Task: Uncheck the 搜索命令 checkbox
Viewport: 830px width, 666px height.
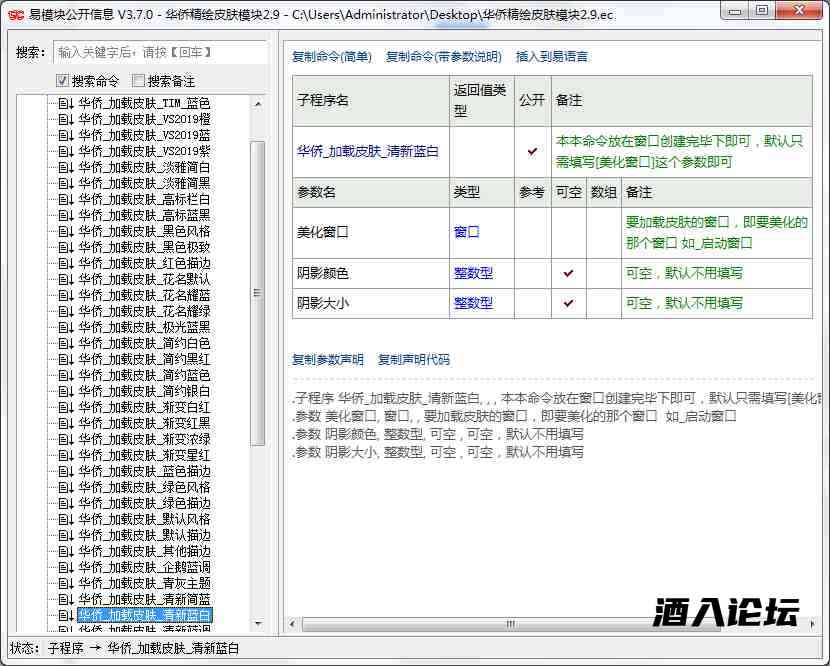Action: [62, 81]
